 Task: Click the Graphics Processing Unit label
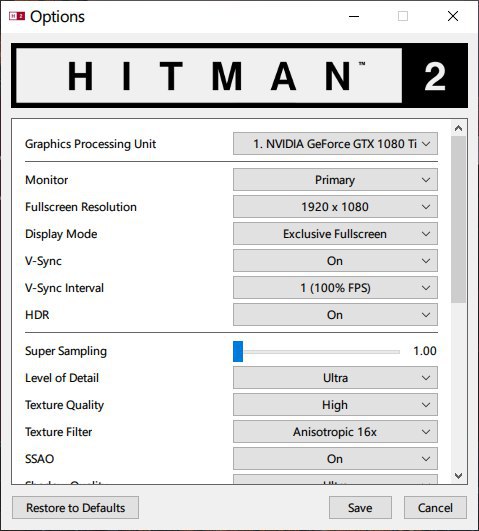[90, 144]
